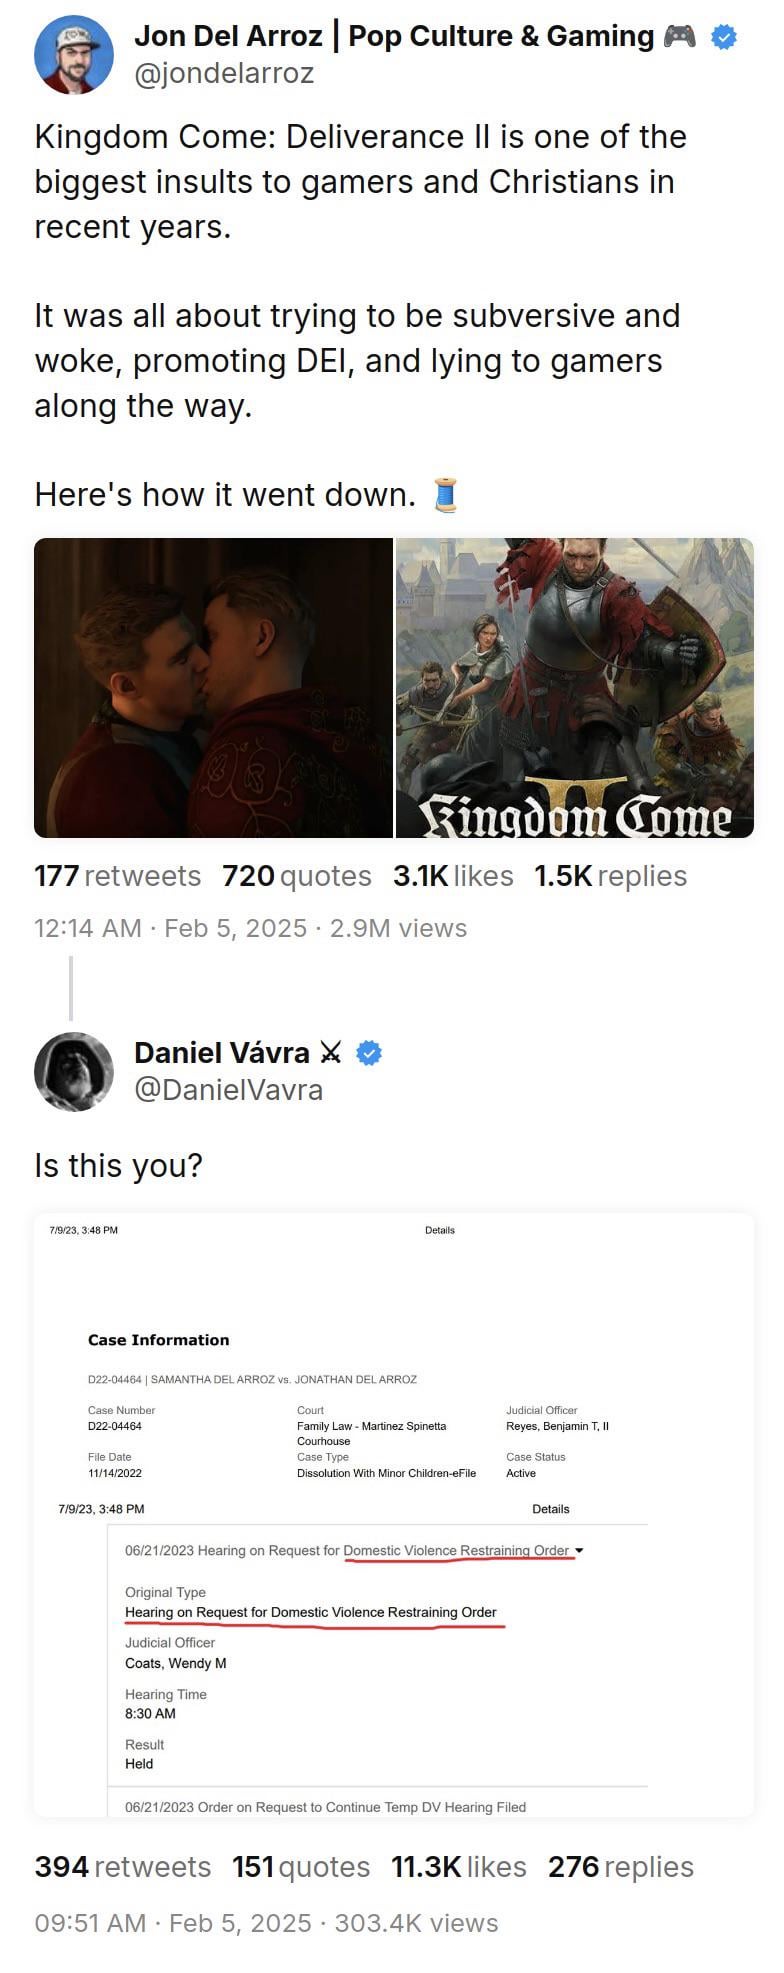
Task: Open the court case document image
Action: pos(394,1515)
